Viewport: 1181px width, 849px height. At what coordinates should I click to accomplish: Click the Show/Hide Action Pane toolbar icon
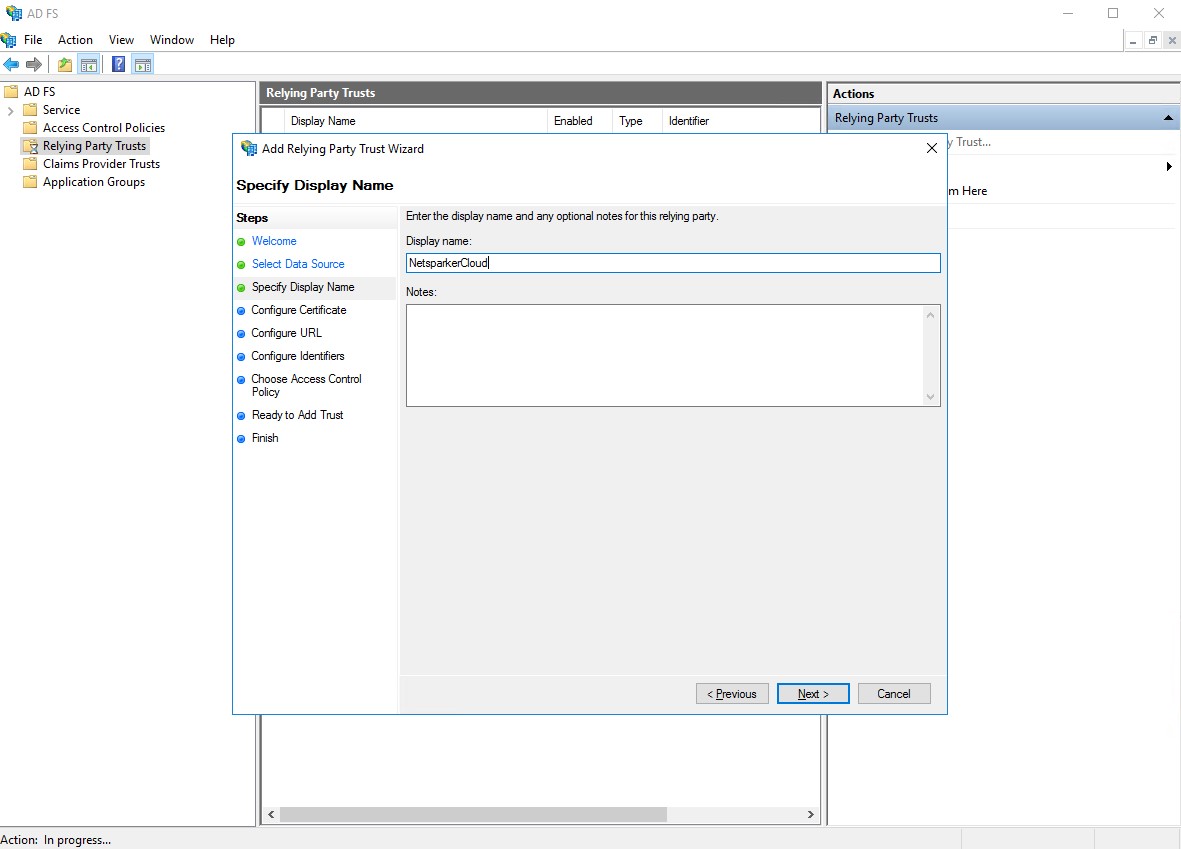[142, 63]
